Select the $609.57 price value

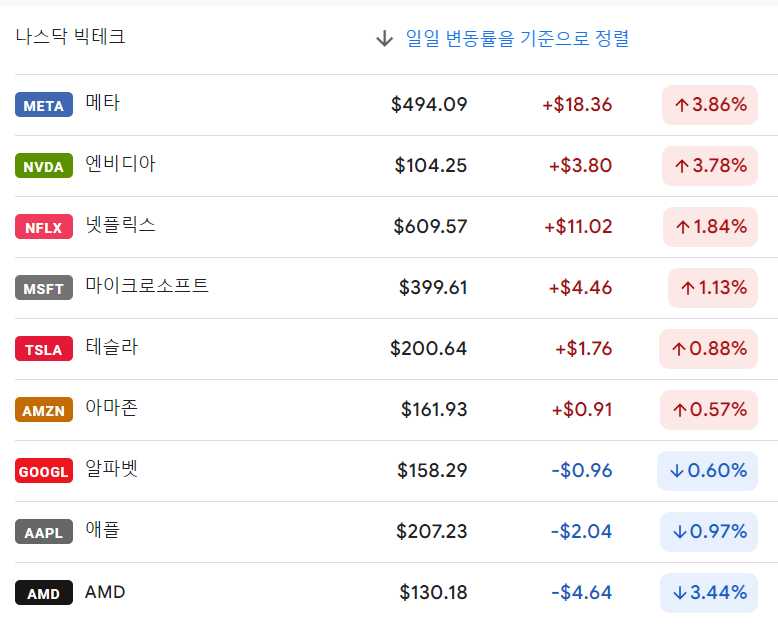pos(430,227)
